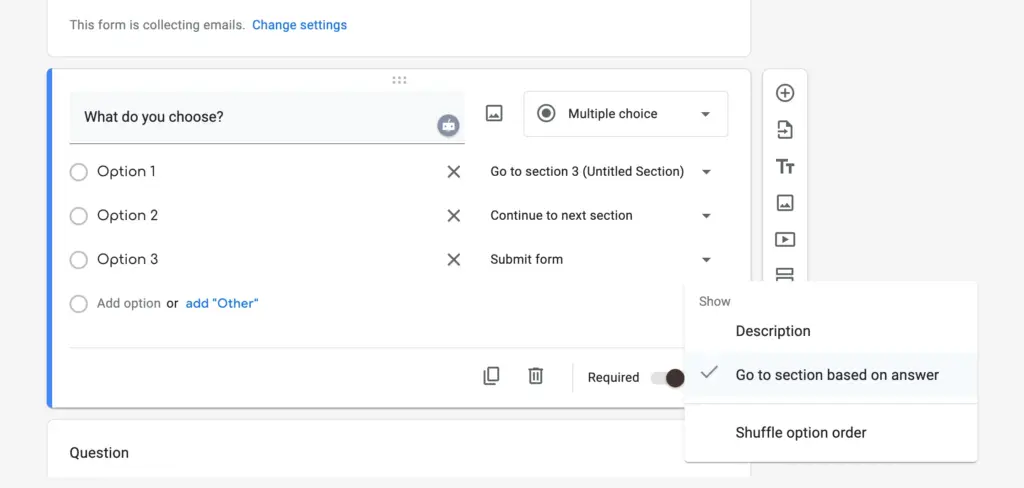Click the Import questions icon

(785, 130)
